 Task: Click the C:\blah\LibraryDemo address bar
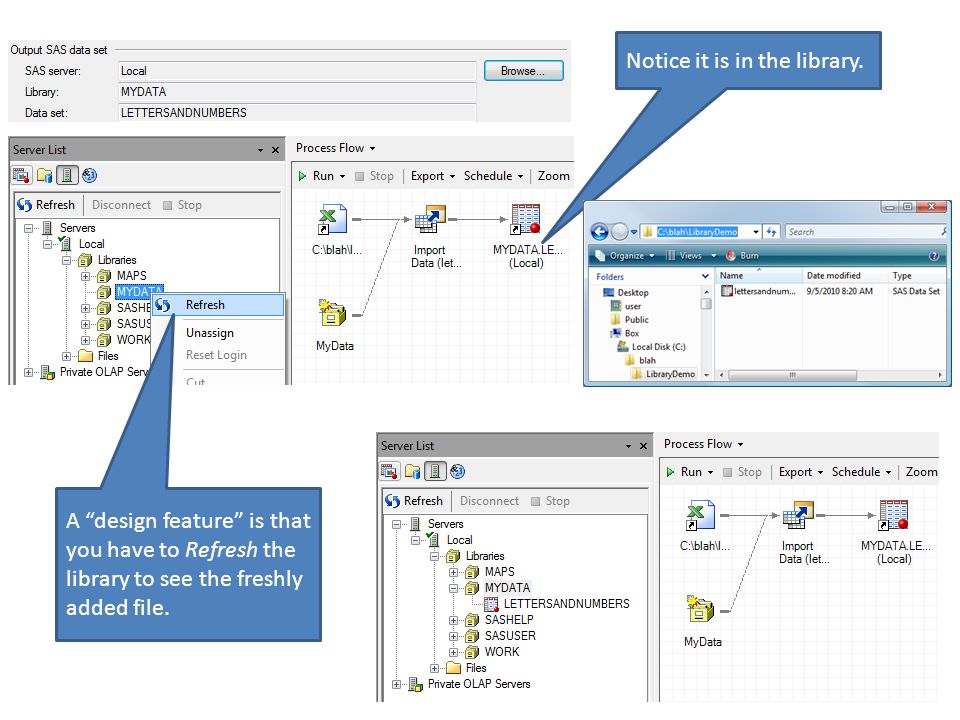(696, 232)
